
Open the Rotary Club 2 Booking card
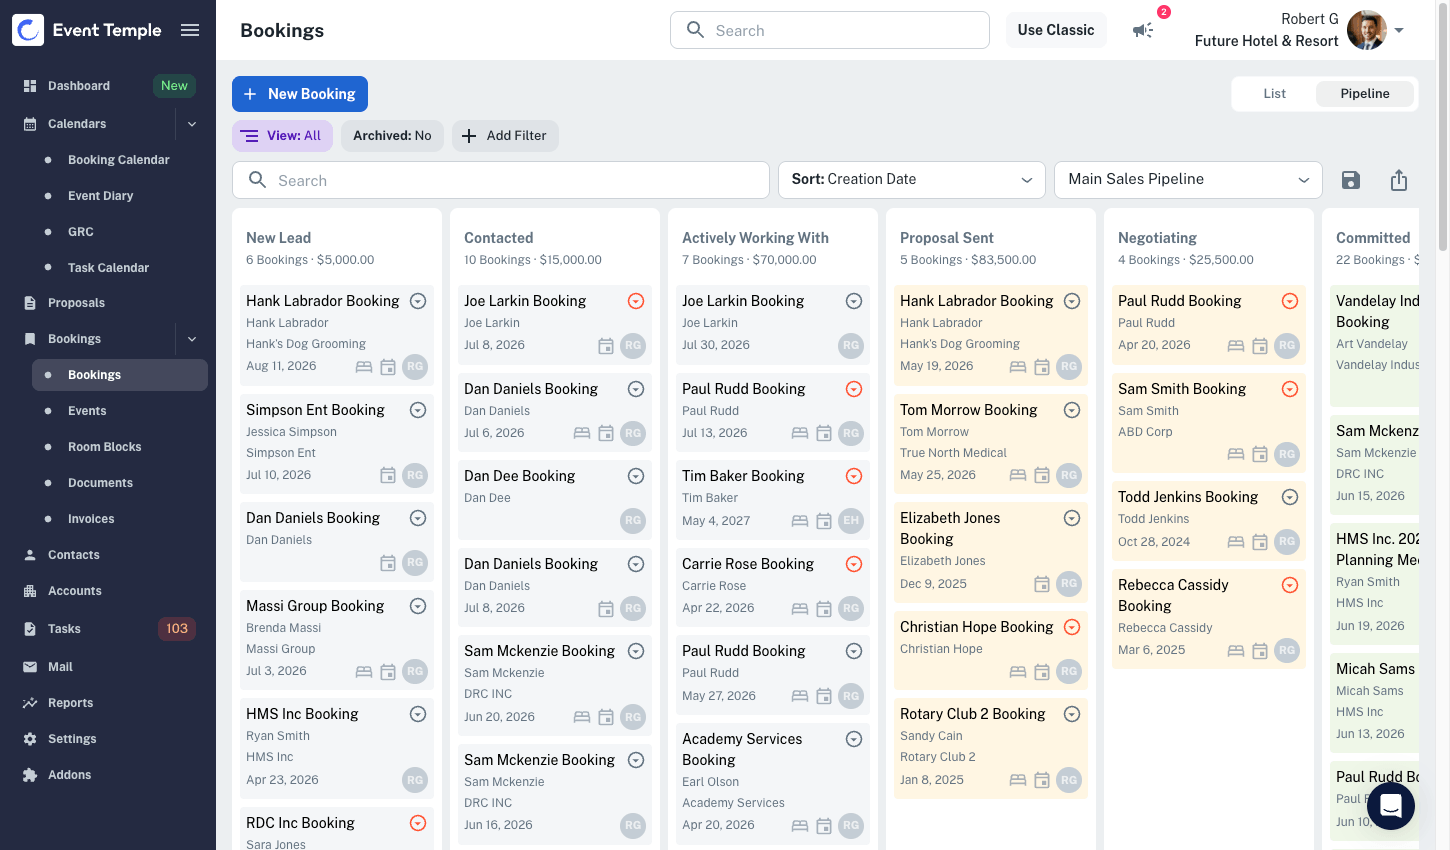(991, 747)
